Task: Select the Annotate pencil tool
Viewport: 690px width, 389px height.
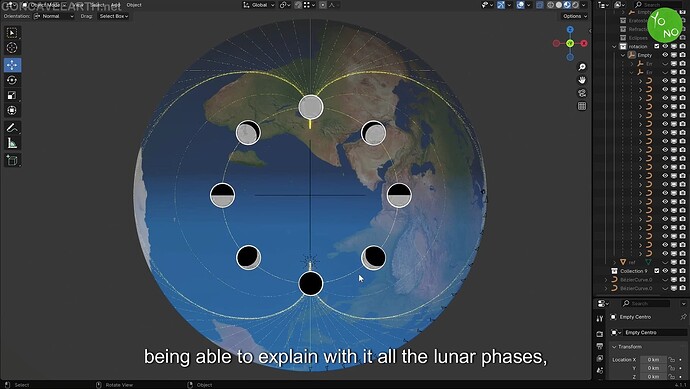Action: (x=12, y=128)
